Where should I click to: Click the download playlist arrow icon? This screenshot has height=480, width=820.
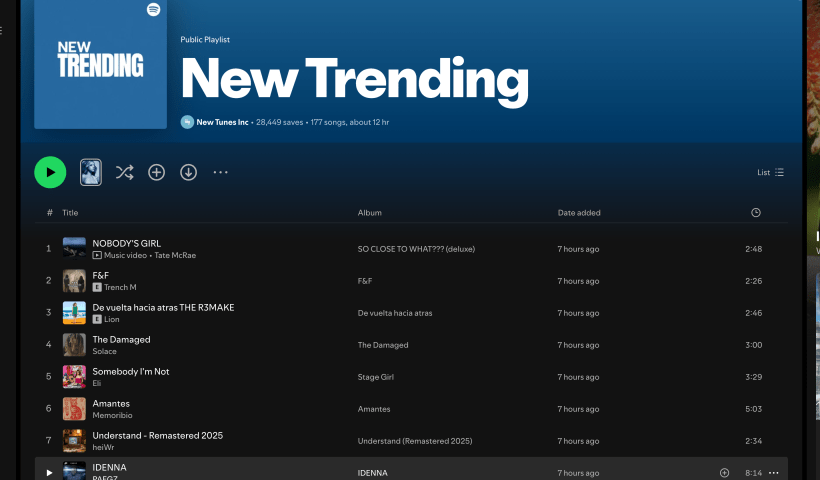click(188, 172)
